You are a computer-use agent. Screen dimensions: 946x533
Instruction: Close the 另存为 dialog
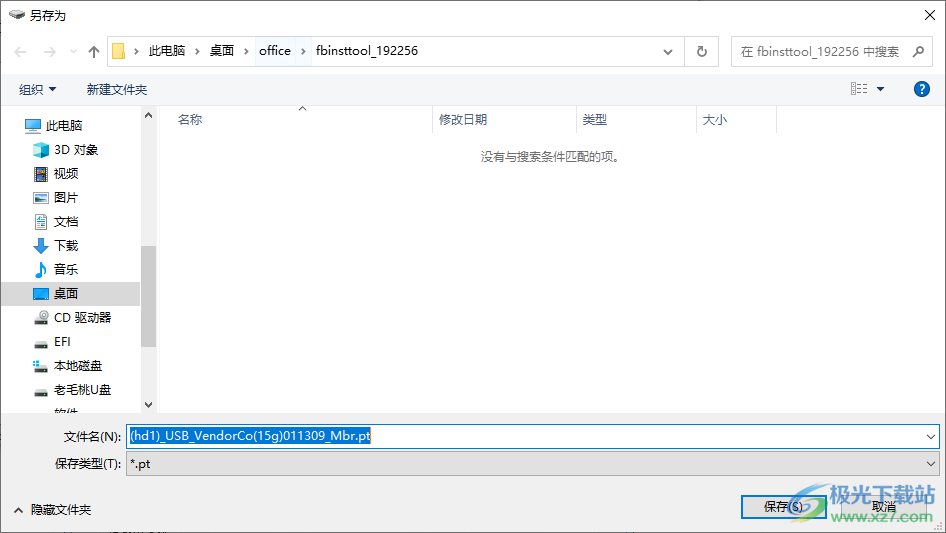pyautogui.click(x=930, y=15)
